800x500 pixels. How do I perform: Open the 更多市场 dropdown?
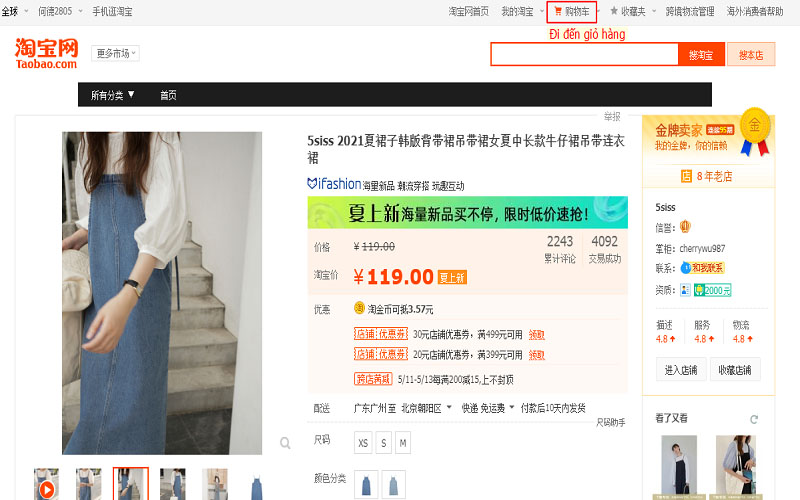116,53
